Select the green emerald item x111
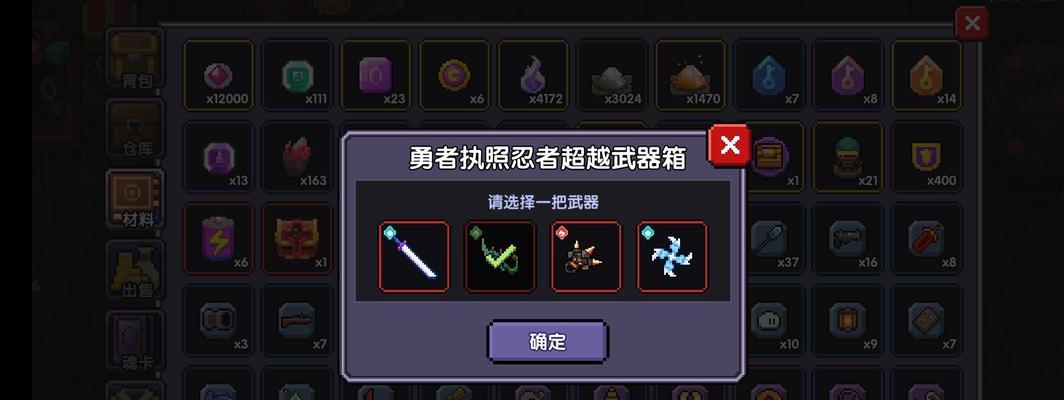Viewport: 1064px width, 400px height. [x=297, y=75]
